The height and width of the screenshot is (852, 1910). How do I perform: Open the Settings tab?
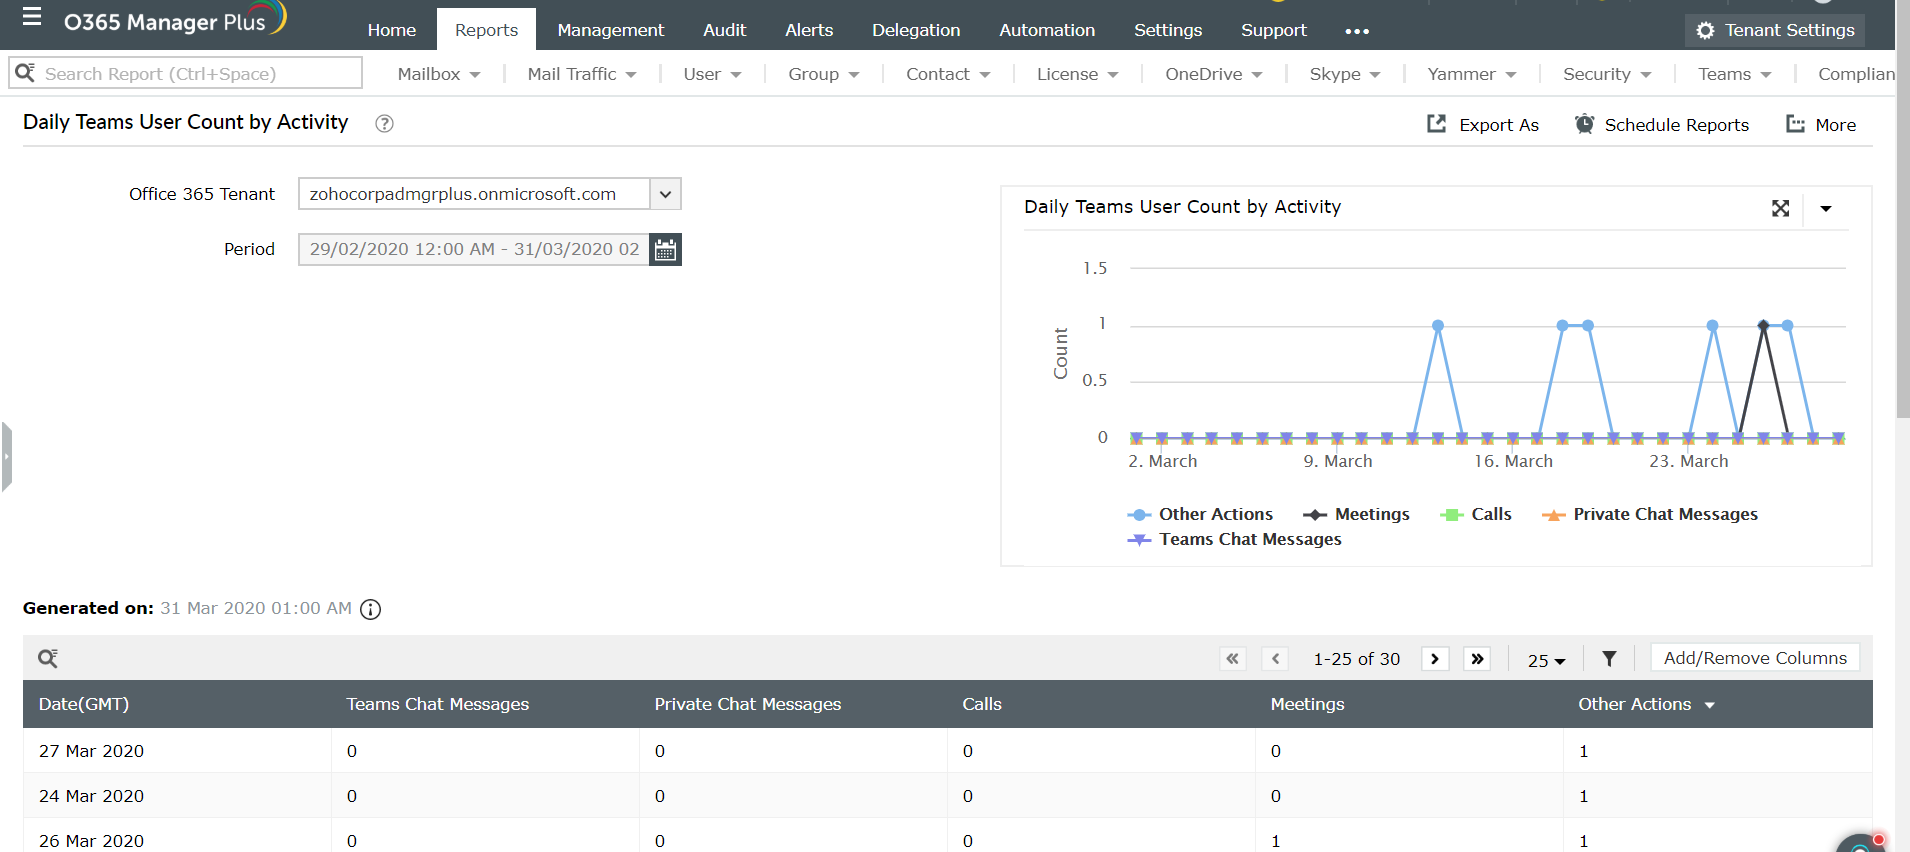tap(1168, 30)
